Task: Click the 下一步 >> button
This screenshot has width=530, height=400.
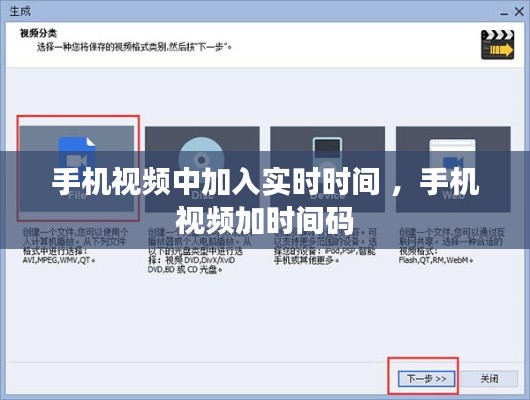Action: (x=426, y=378)
